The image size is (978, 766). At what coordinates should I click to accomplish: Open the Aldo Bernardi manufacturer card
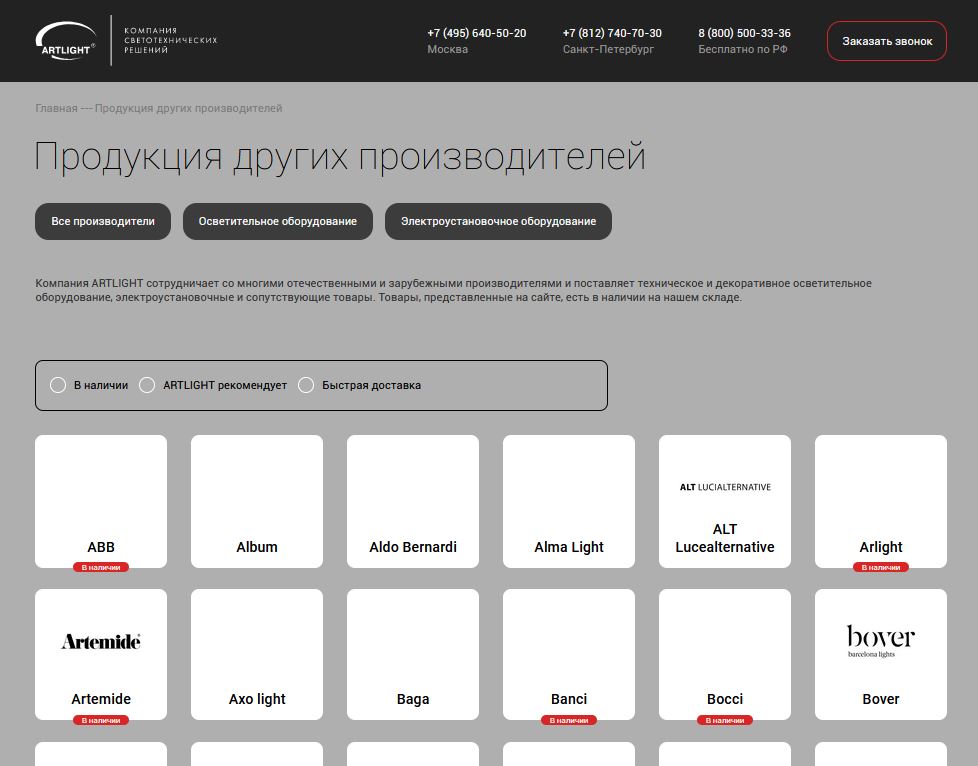(x=413, y=502)
